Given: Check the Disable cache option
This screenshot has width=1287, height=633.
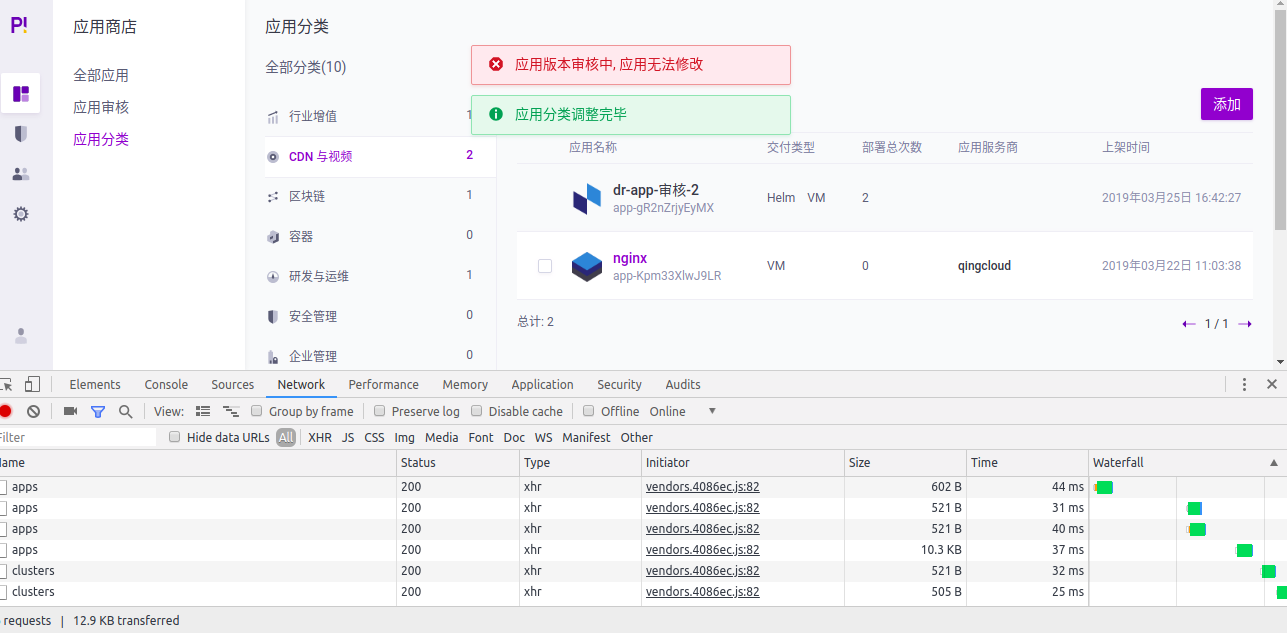Looking at the screenshot, I should (477, 411).
